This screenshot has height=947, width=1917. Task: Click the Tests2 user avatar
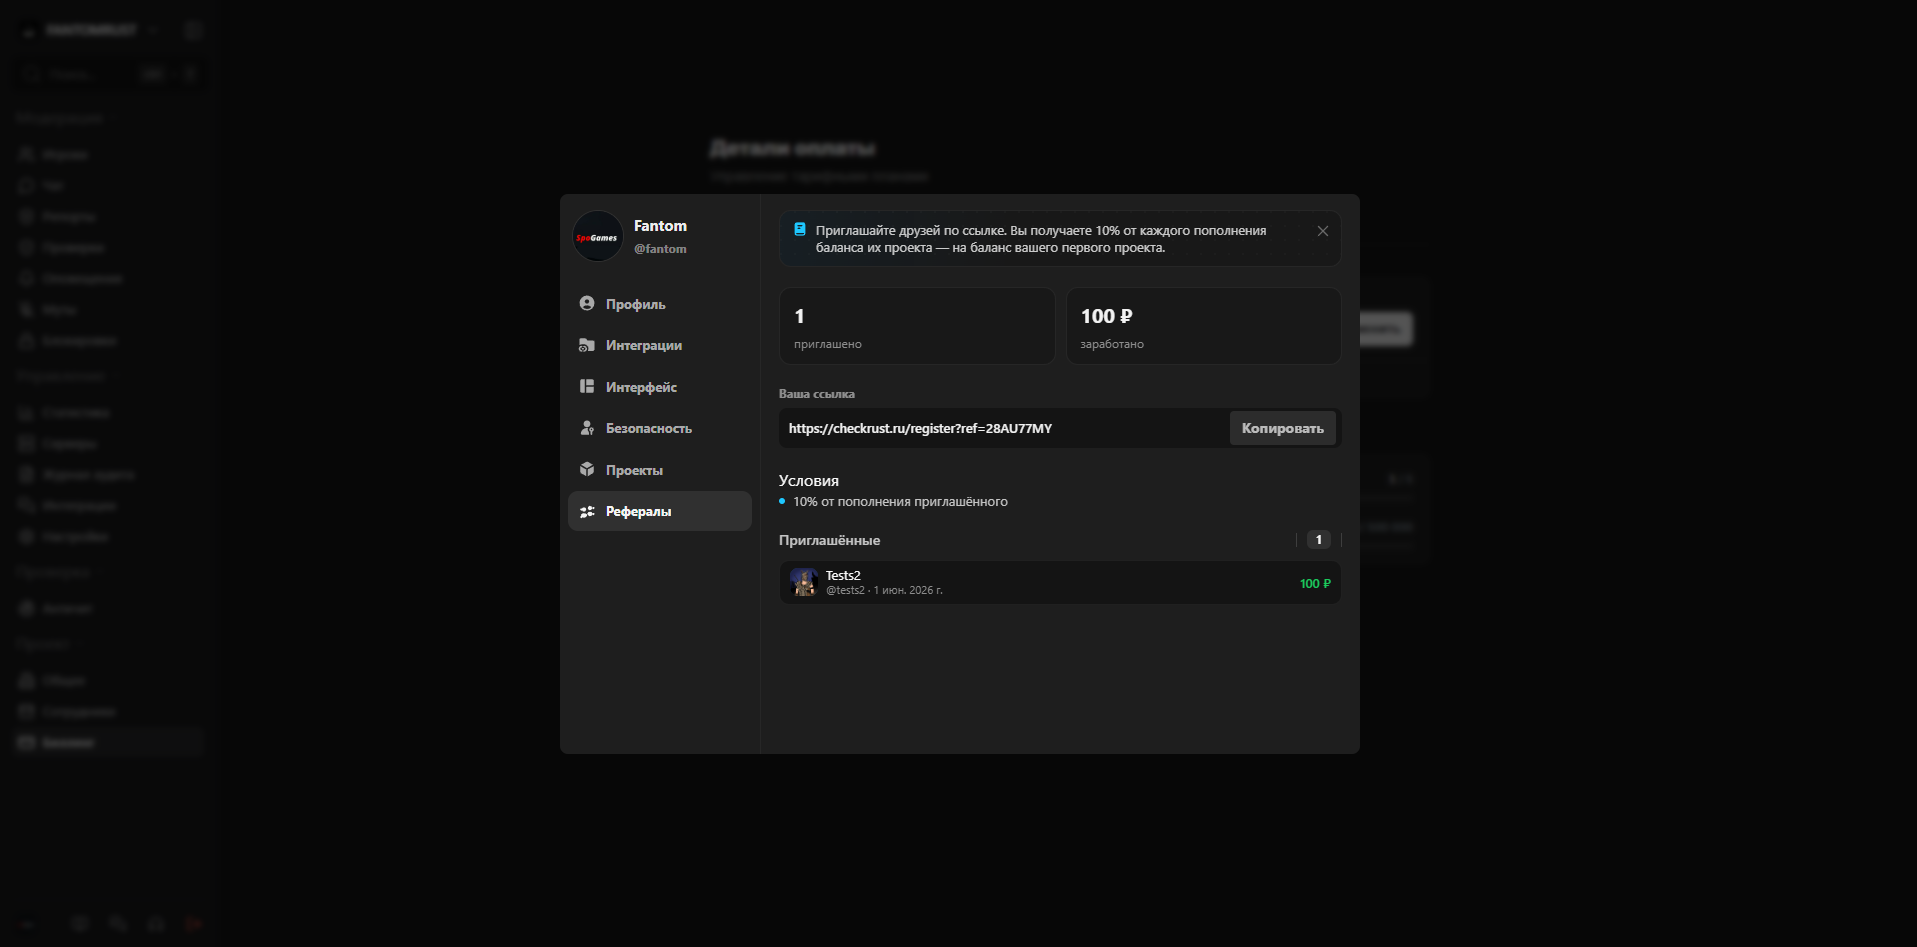pos(804,582)
